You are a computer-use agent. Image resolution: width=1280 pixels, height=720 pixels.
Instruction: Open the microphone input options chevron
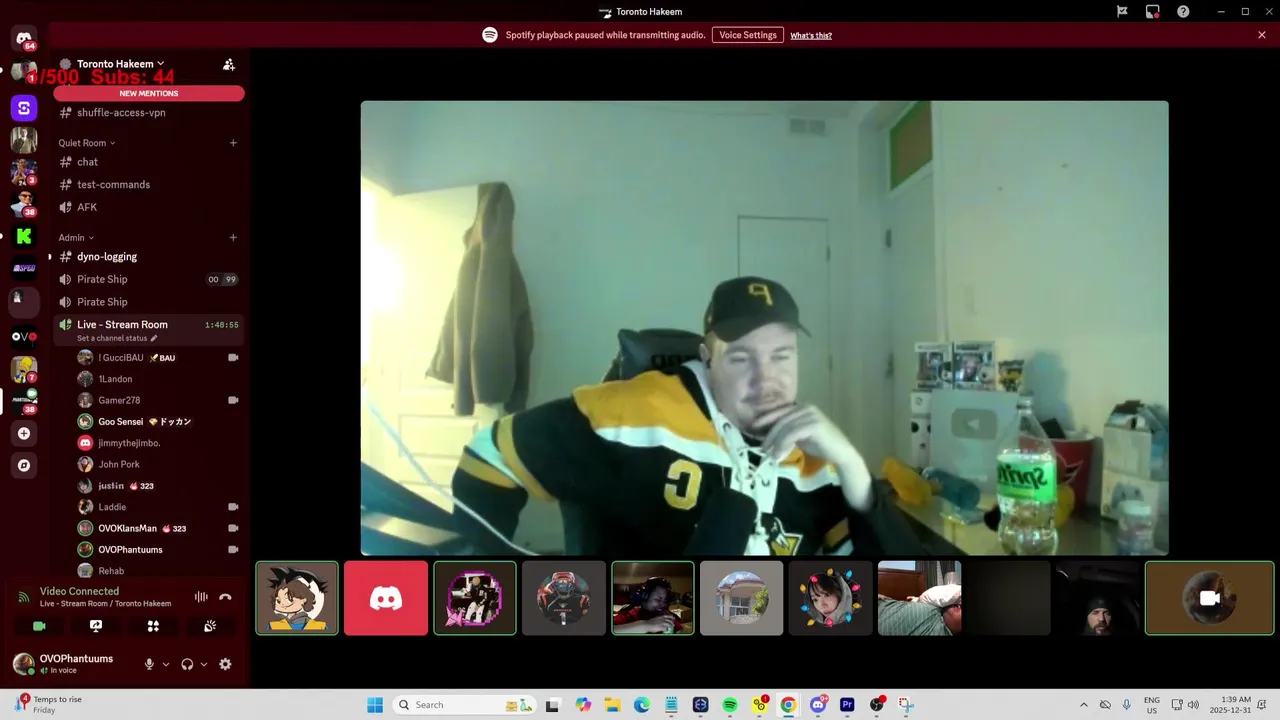[x=166, y=664]
